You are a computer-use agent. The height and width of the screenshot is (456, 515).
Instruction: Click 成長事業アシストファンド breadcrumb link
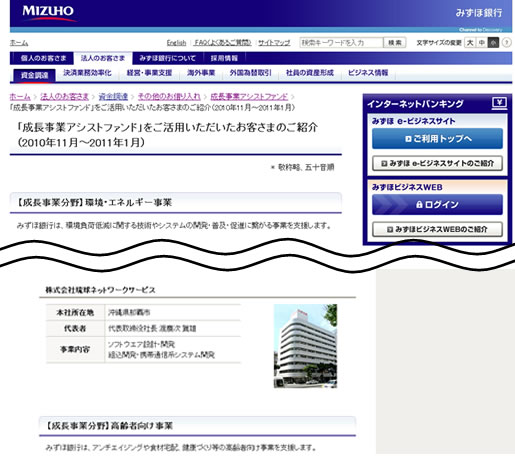pos(249,97)
